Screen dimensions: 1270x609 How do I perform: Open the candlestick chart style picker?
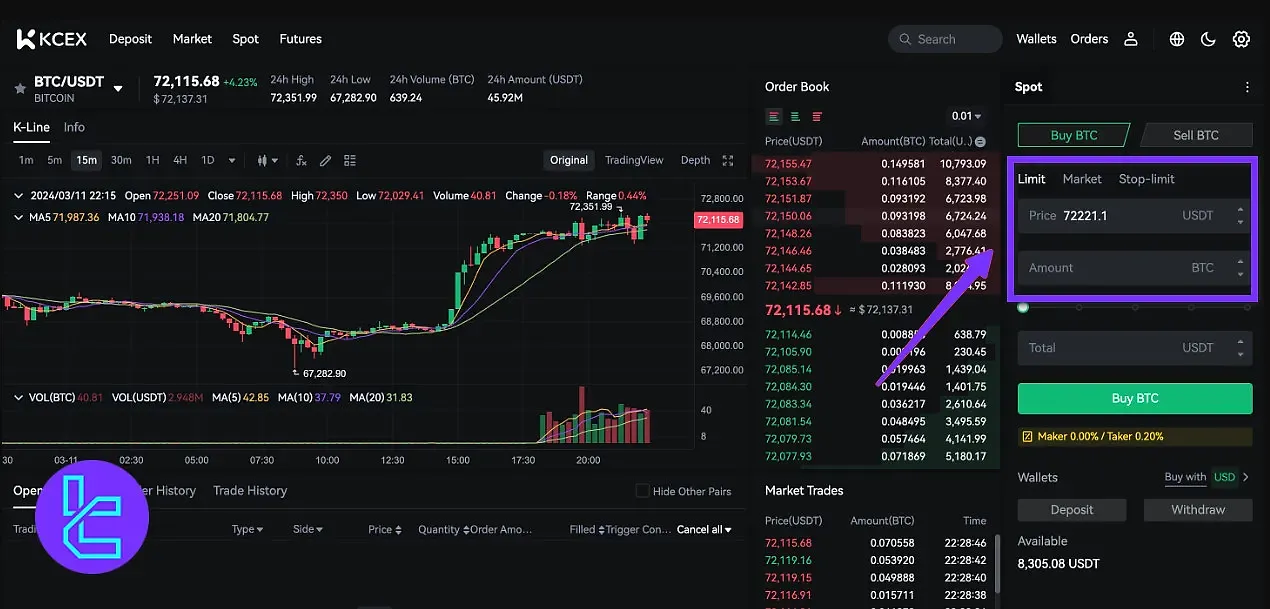pos(263,160)
